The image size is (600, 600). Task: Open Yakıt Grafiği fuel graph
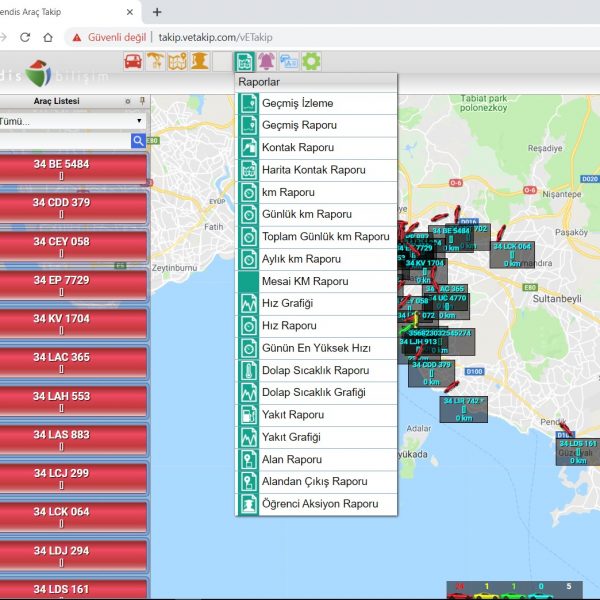tap(317, 437)
